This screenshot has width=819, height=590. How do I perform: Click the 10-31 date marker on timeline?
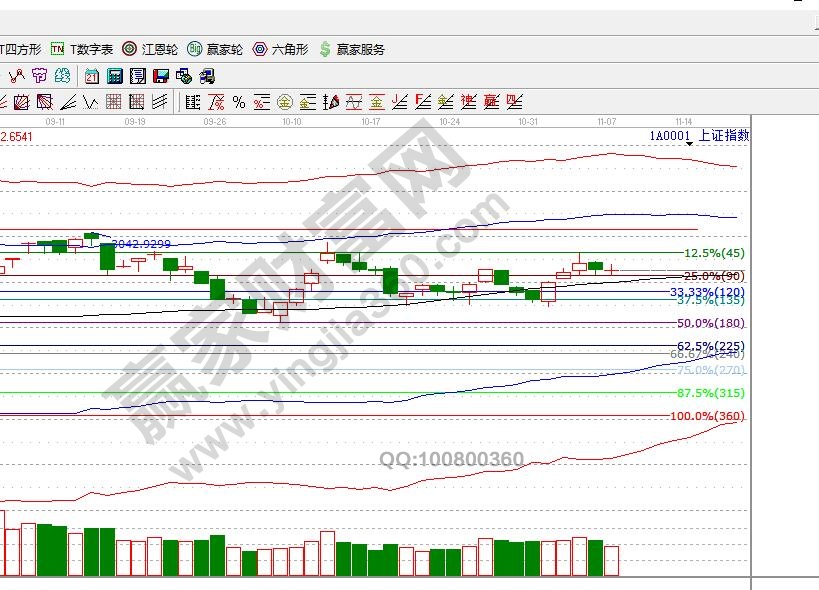pyautogui.click(x=528, y=121)
